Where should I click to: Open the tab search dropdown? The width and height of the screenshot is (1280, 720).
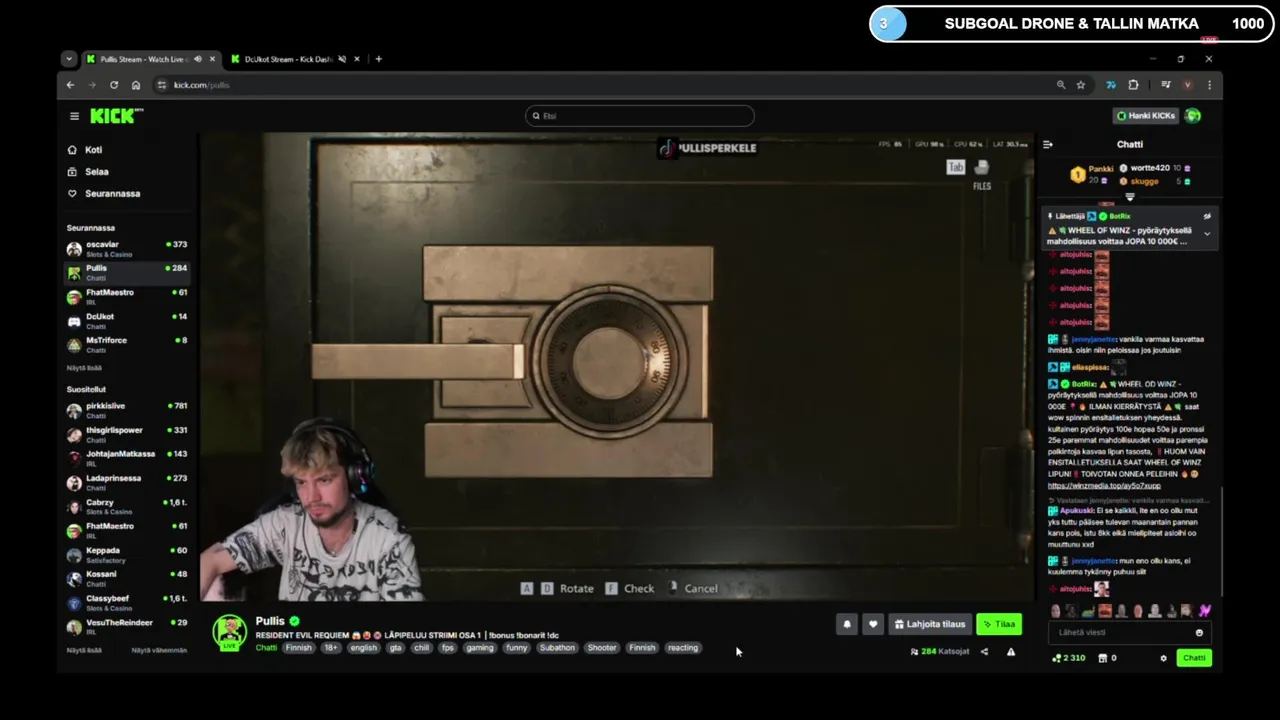[x=69, y=59]
